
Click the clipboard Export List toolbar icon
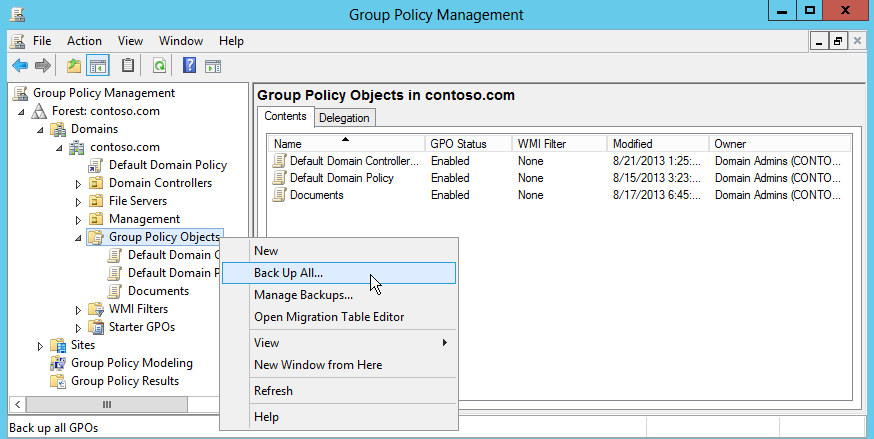click(x=128, y=66)
